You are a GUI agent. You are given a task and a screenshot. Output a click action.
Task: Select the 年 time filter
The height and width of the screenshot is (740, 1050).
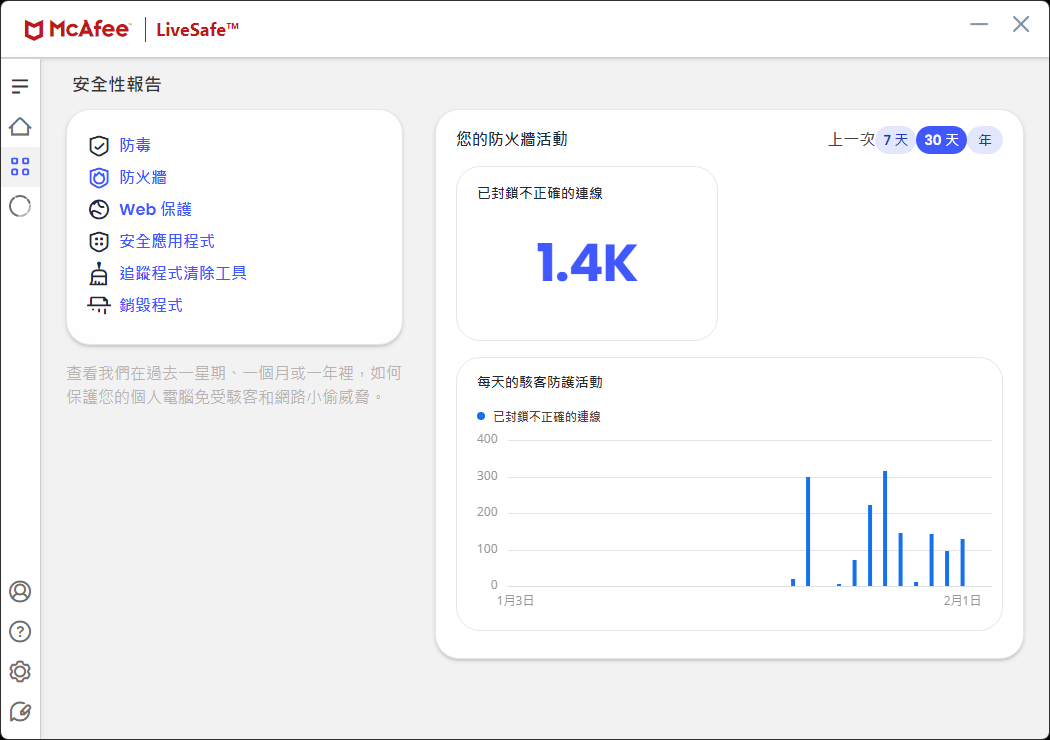coord(985,140)
